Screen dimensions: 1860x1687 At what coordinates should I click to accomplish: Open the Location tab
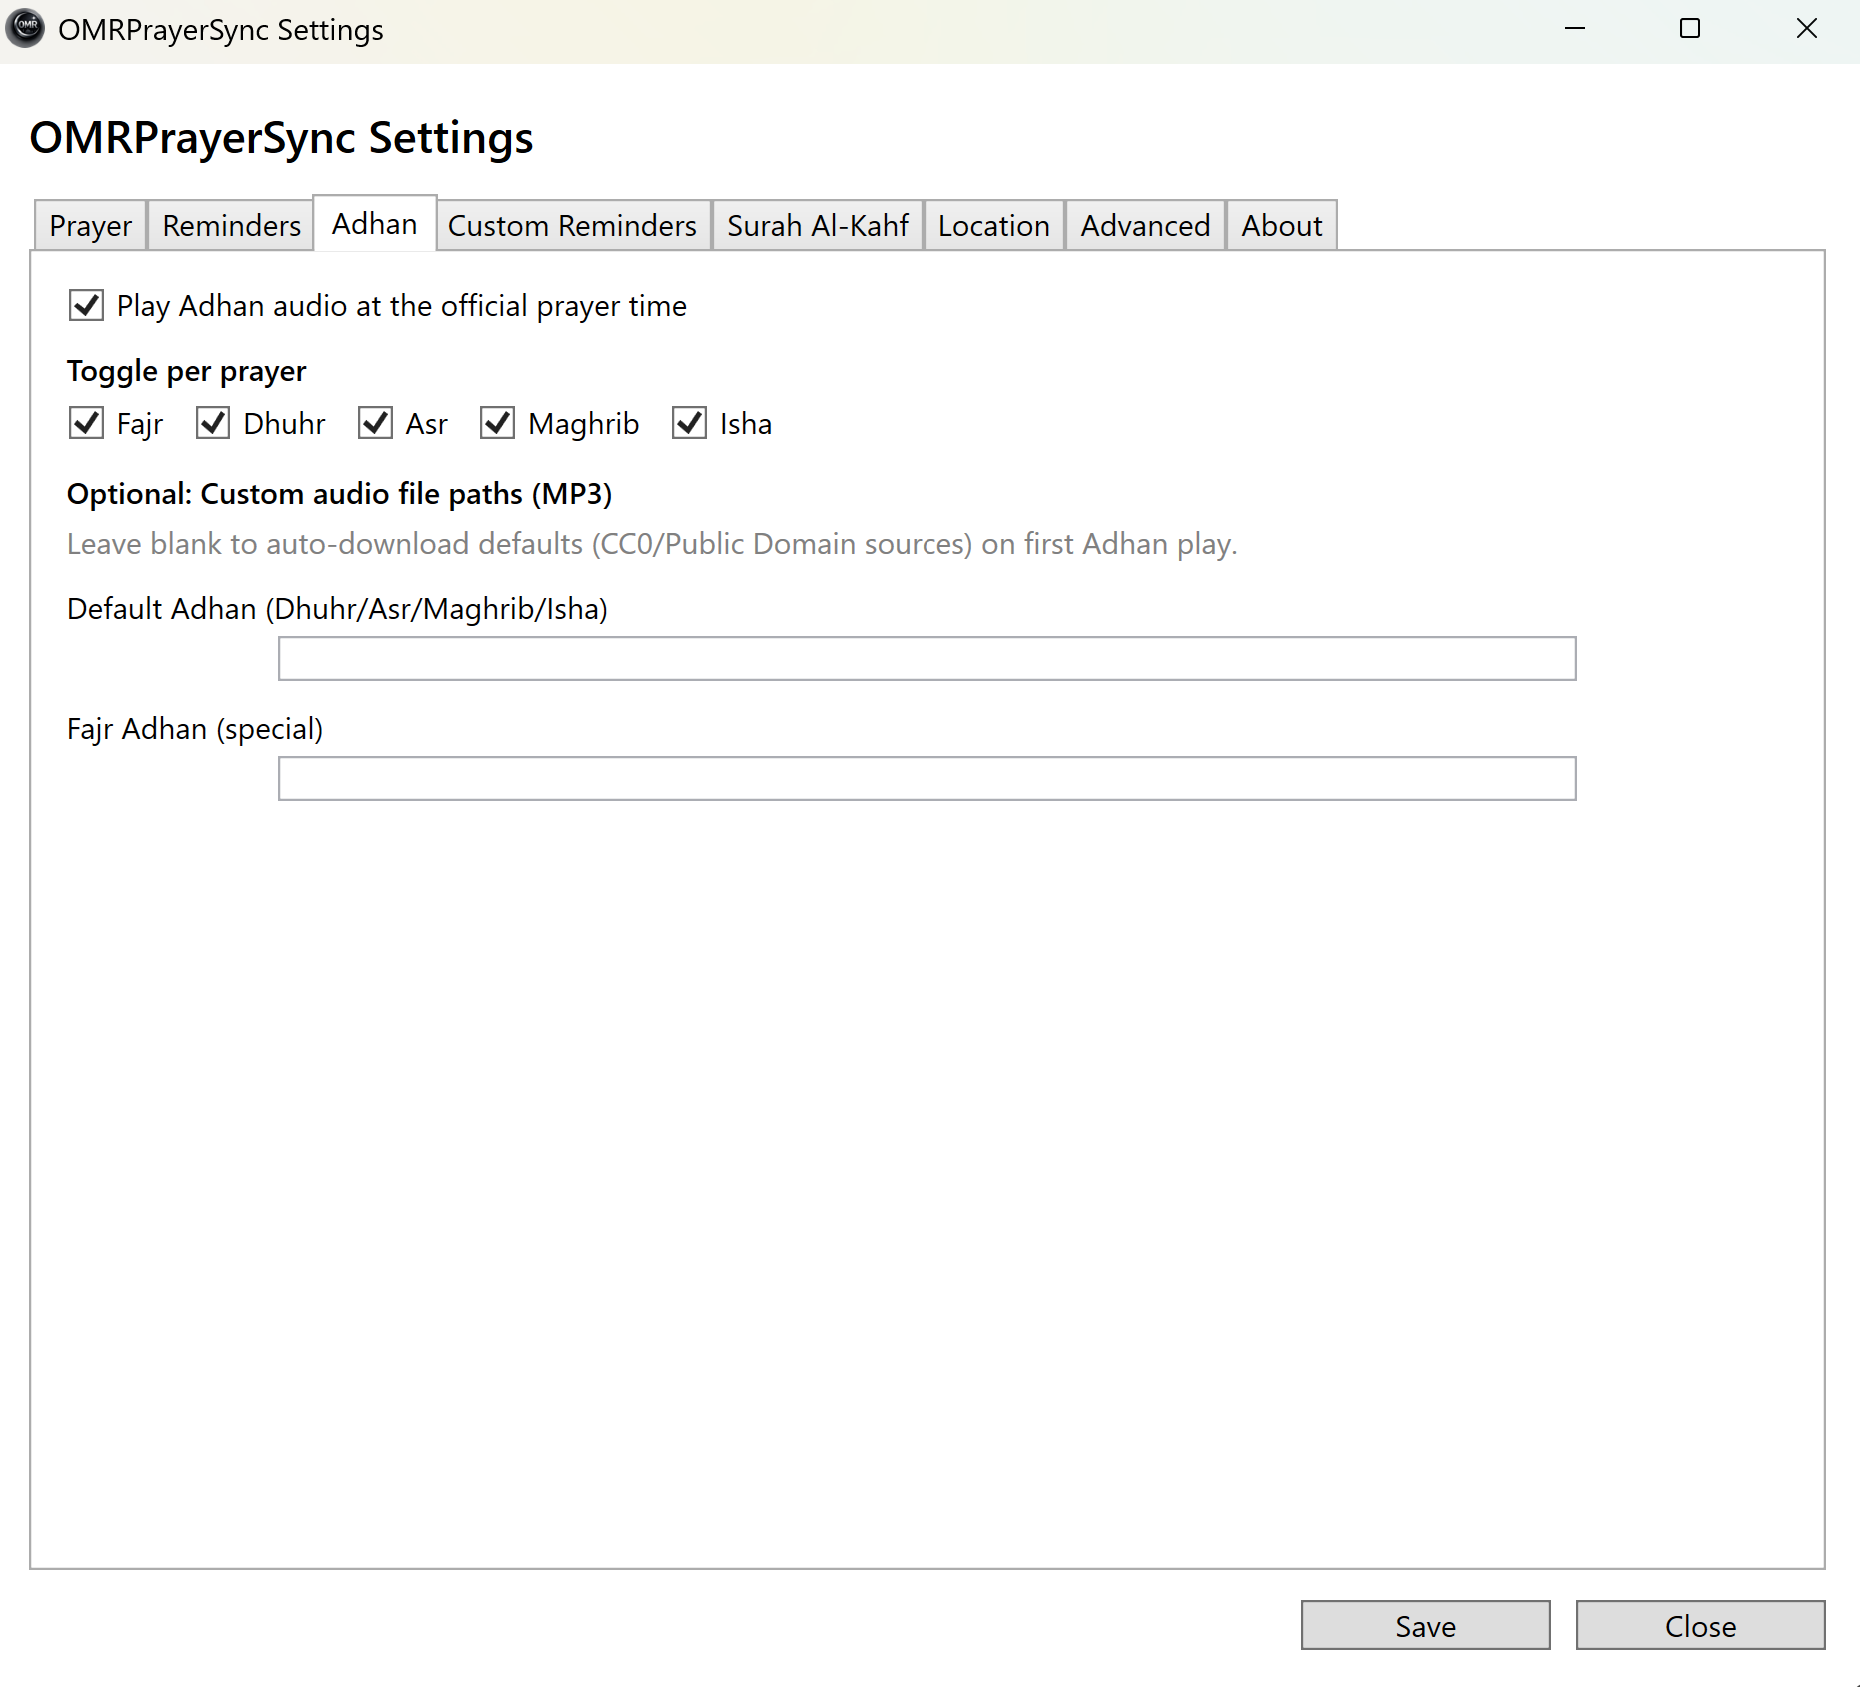[x=994, y=225]
